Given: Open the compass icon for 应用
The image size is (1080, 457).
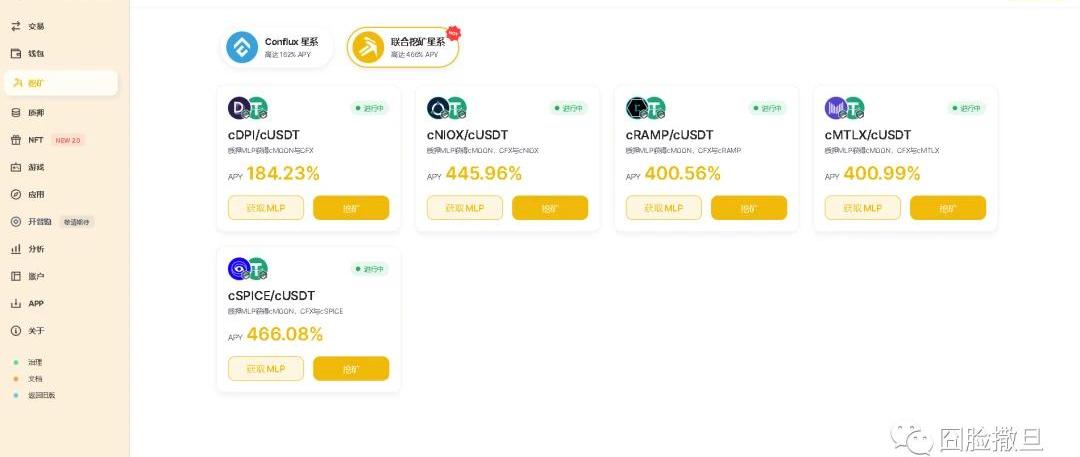Looking at the screenshot, I should coord(16,194).
